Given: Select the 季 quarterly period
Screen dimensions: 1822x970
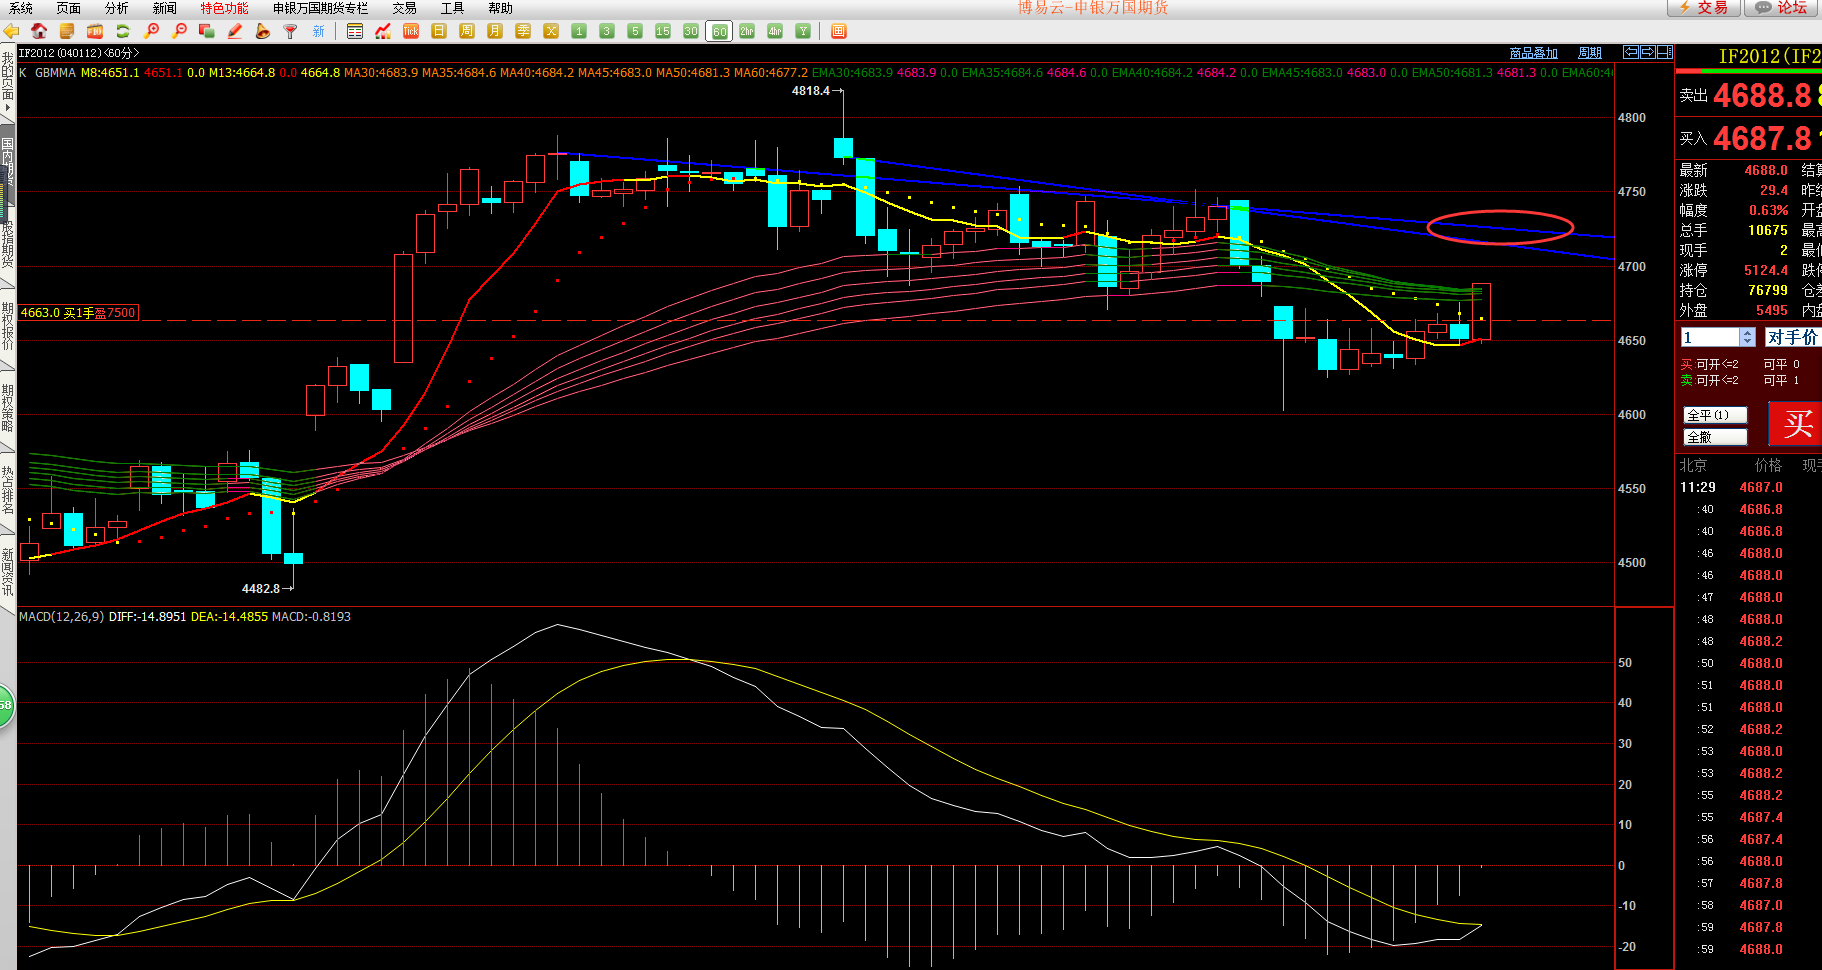Looking at the screenshot, I should [x=523, y=31].
